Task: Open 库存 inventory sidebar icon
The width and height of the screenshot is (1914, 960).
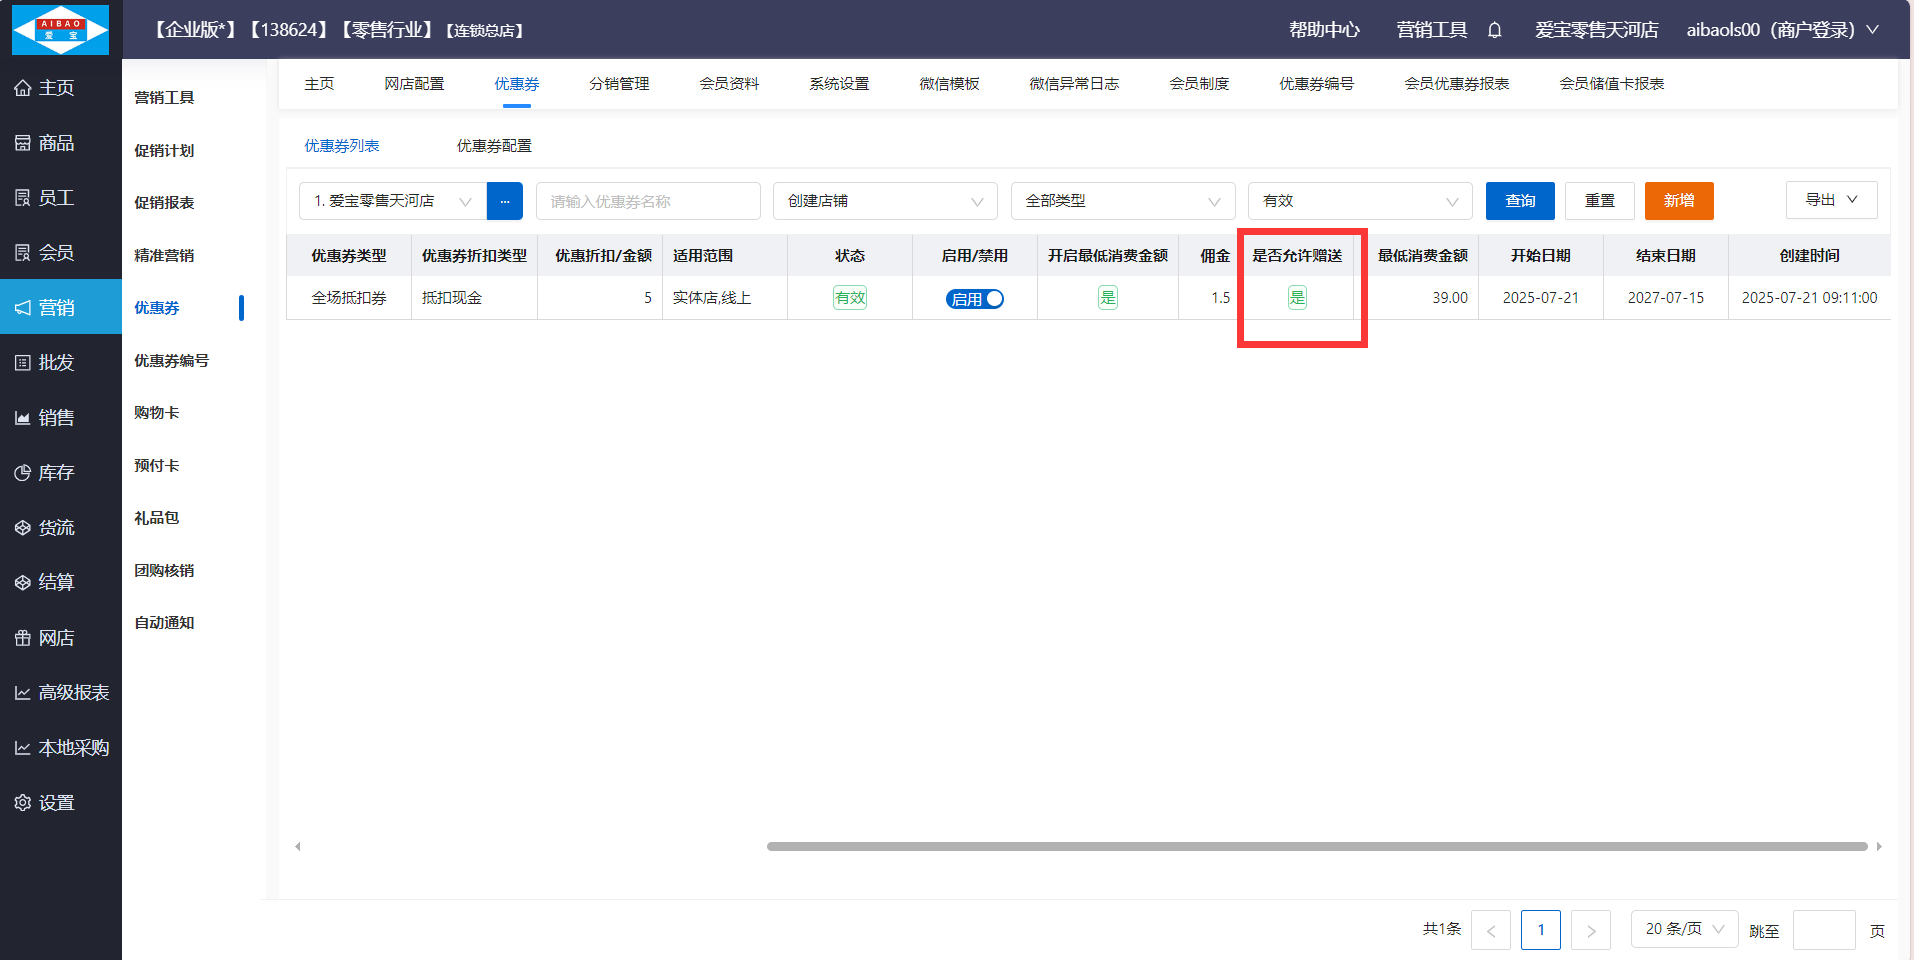Action: [23, 473]
